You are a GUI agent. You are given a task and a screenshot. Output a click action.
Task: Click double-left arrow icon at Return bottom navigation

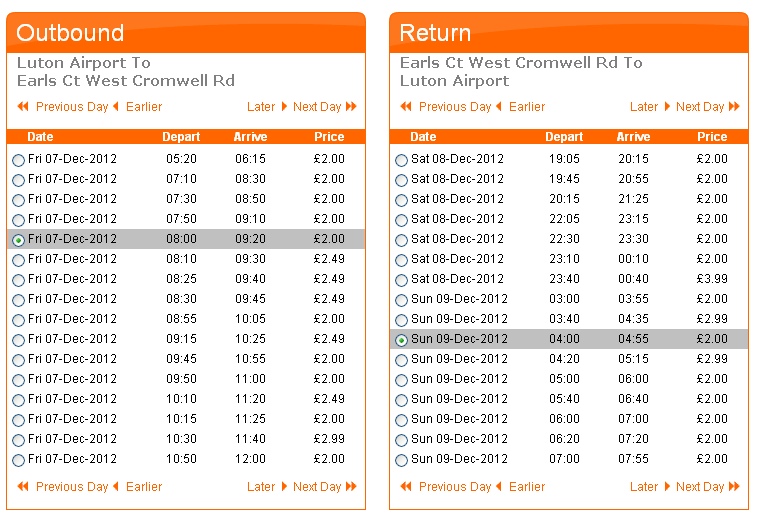[406, 486]
